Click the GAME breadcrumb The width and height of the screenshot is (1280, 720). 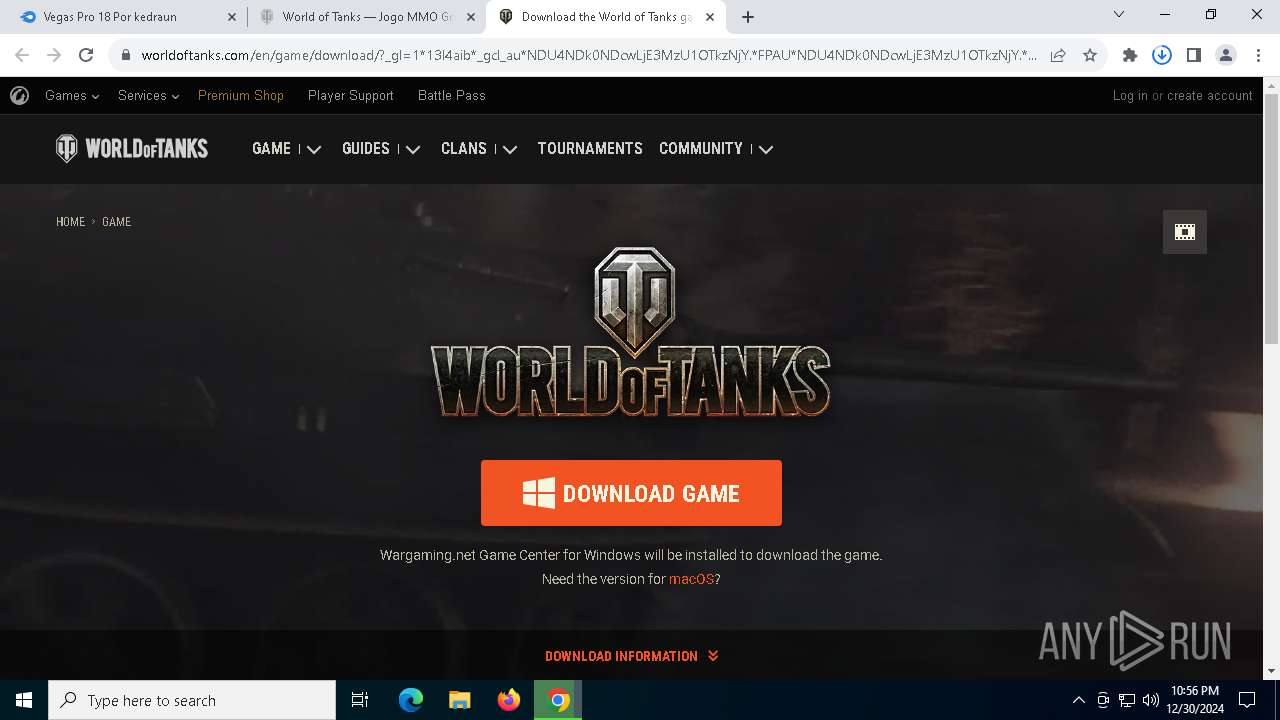click(x=116, y=222)
